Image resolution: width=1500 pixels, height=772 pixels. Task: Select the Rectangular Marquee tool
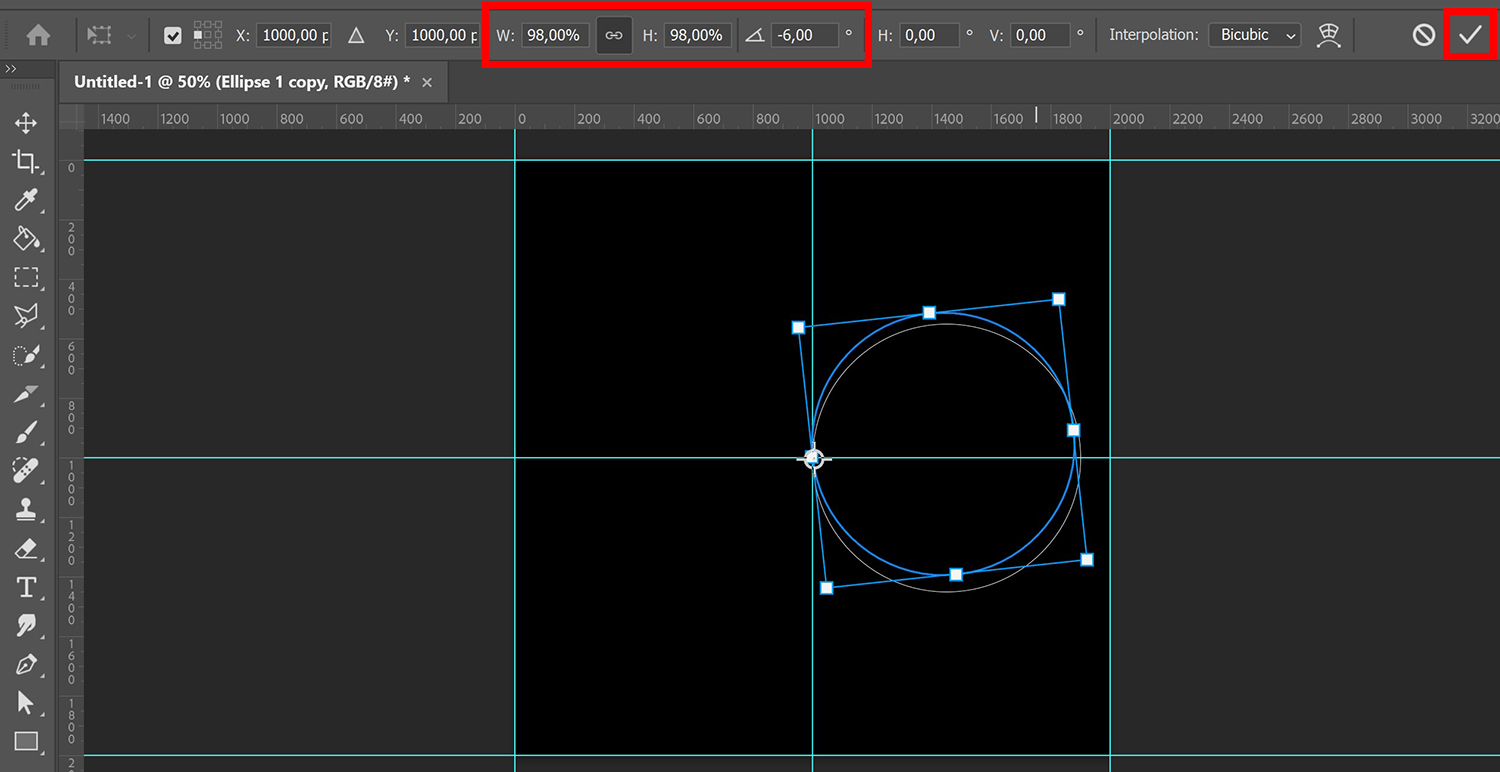point(27,278)
